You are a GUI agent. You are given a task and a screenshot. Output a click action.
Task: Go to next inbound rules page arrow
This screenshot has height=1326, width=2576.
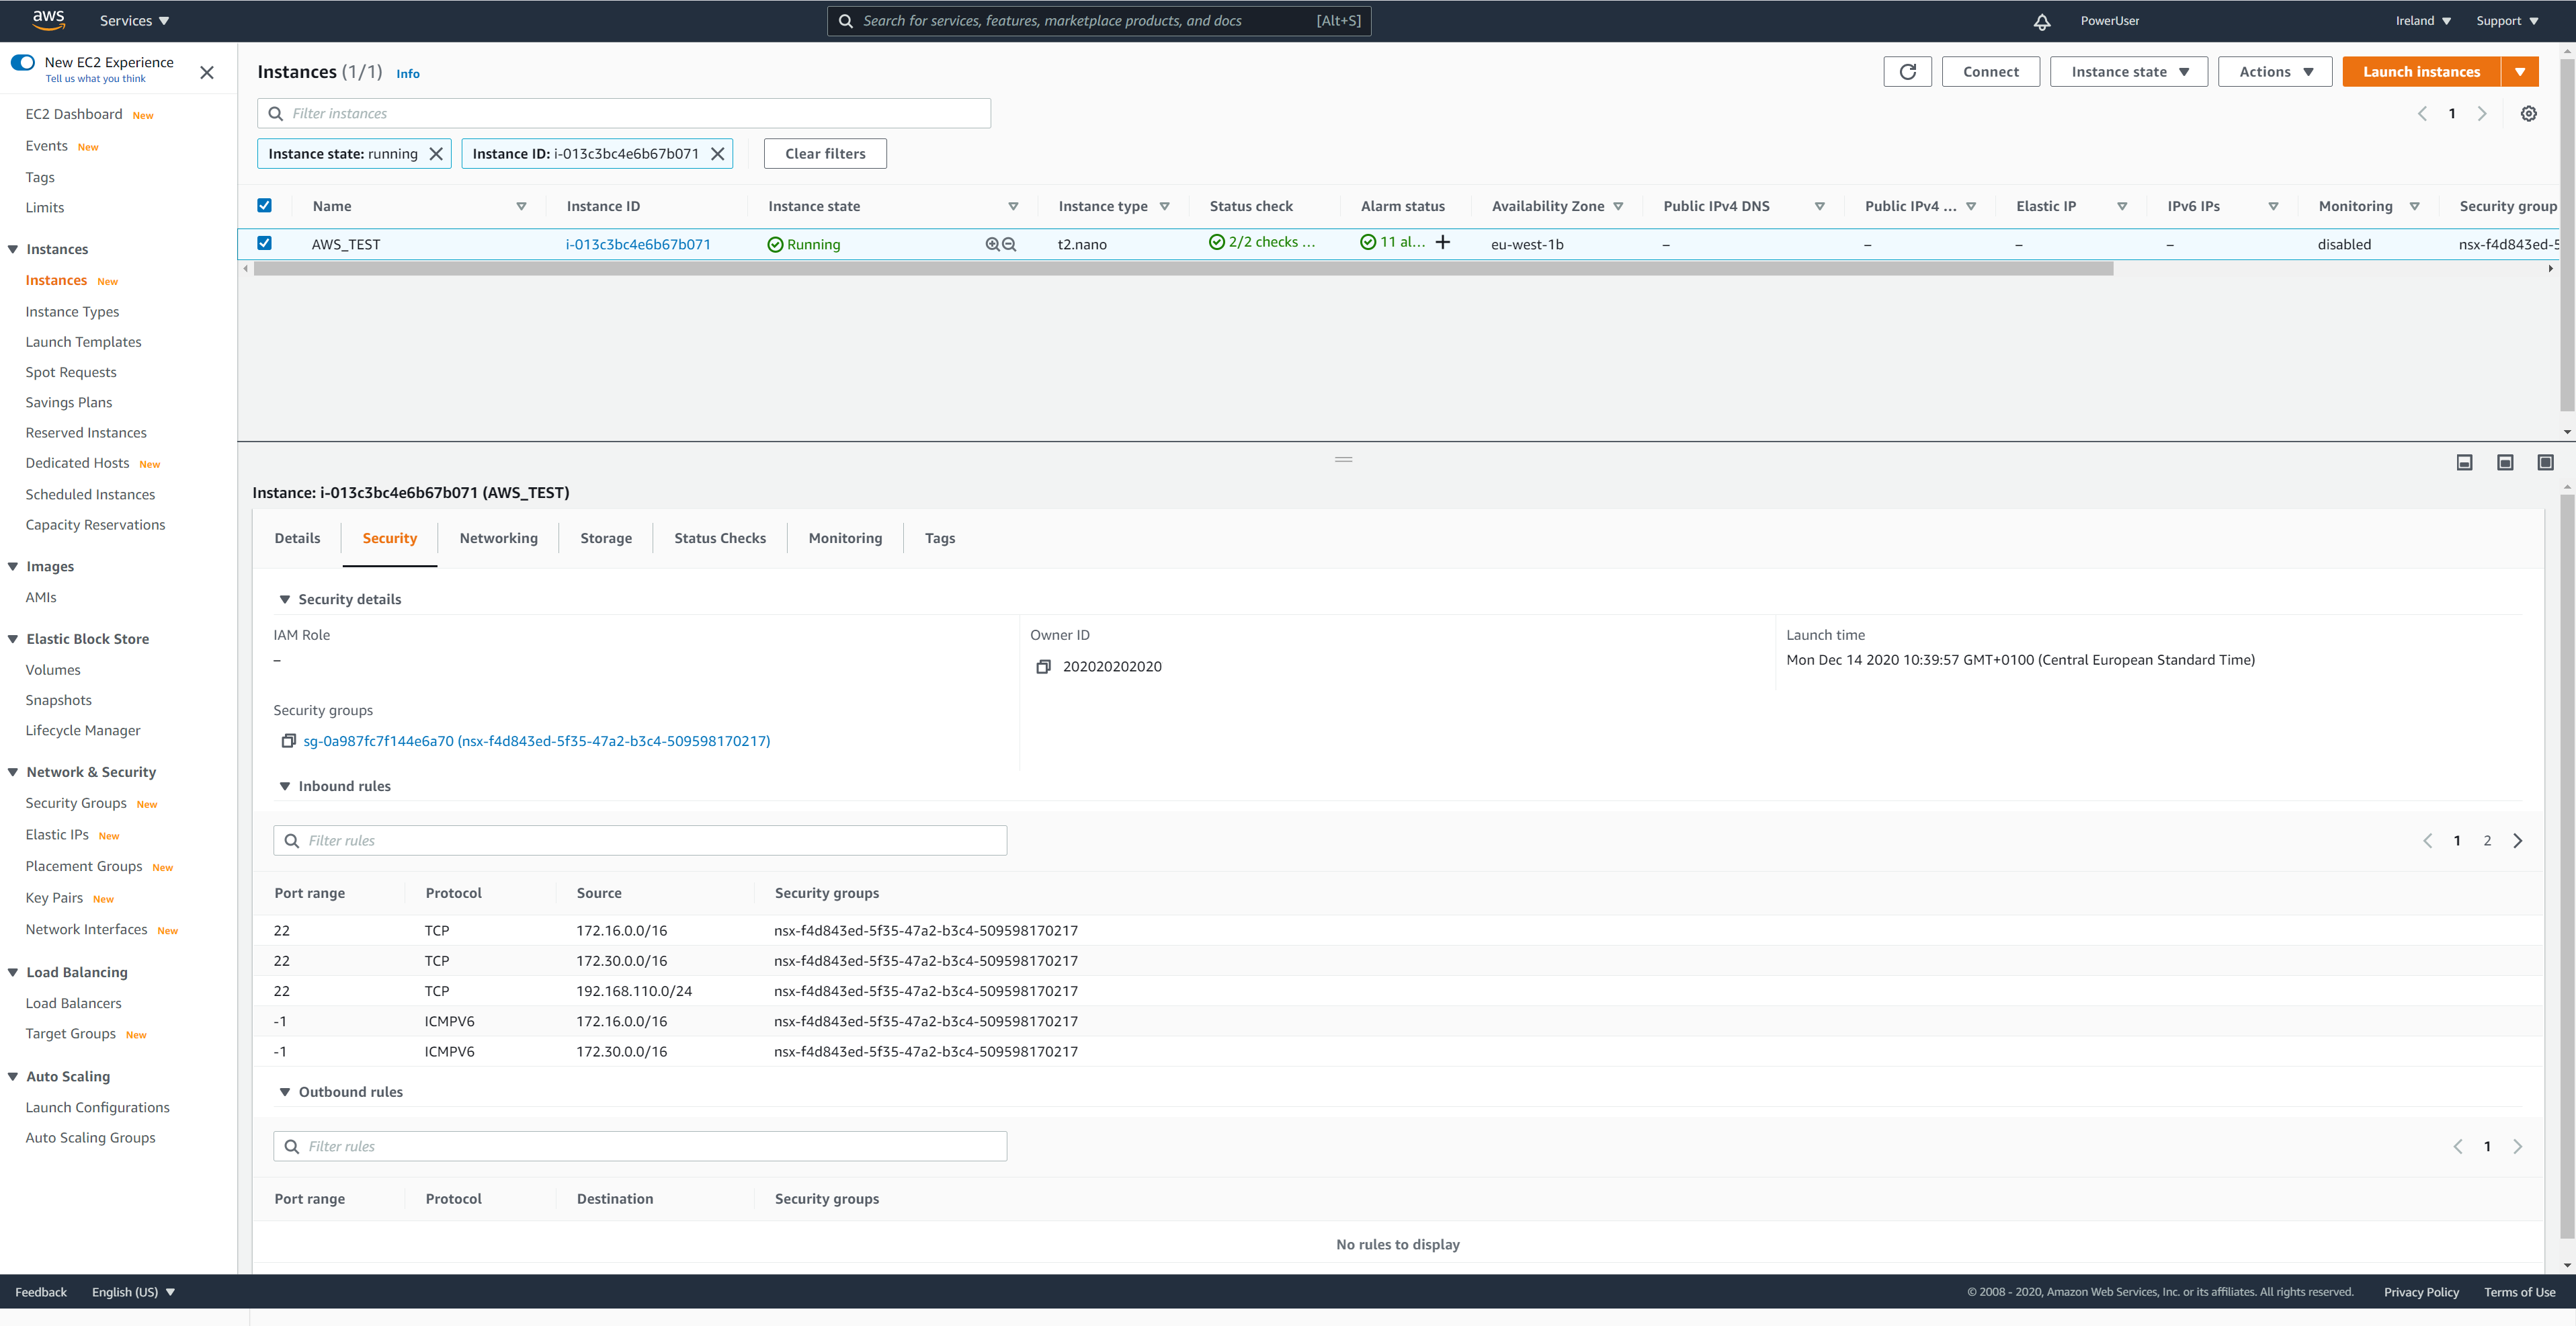[2518, 841]
